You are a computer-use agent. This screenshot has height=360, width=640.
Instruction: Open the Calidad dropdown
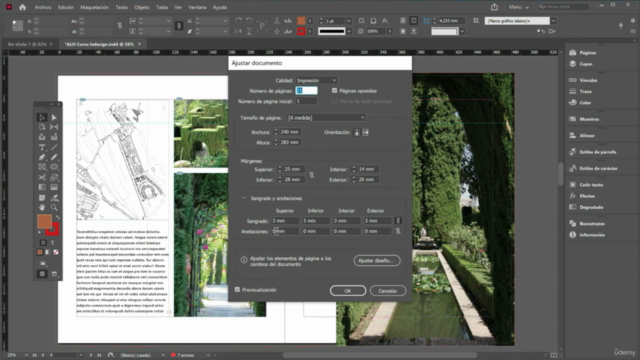tap(316, 80)
